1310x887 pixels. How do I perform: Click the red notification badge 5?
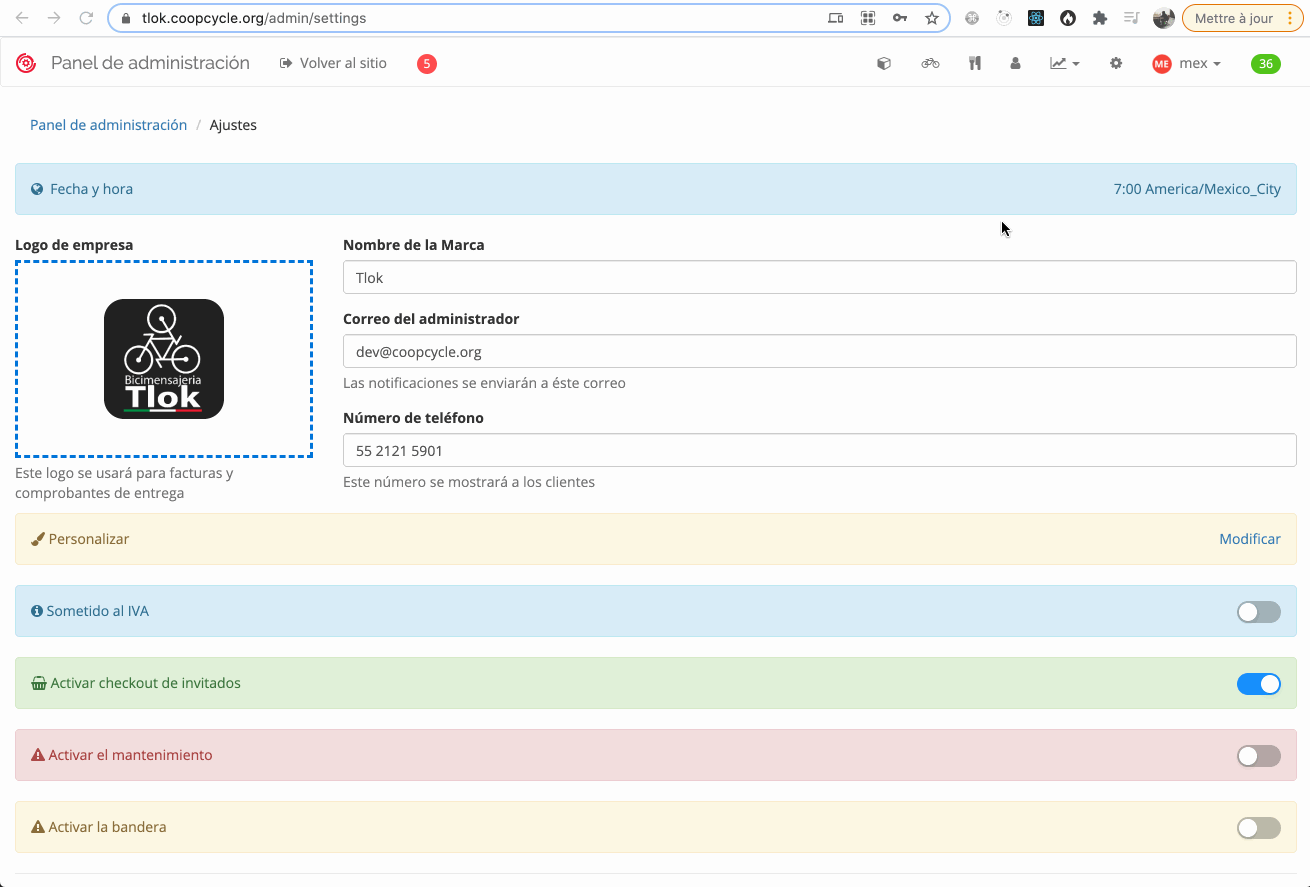pyautogui.click(x=427, y=64)
